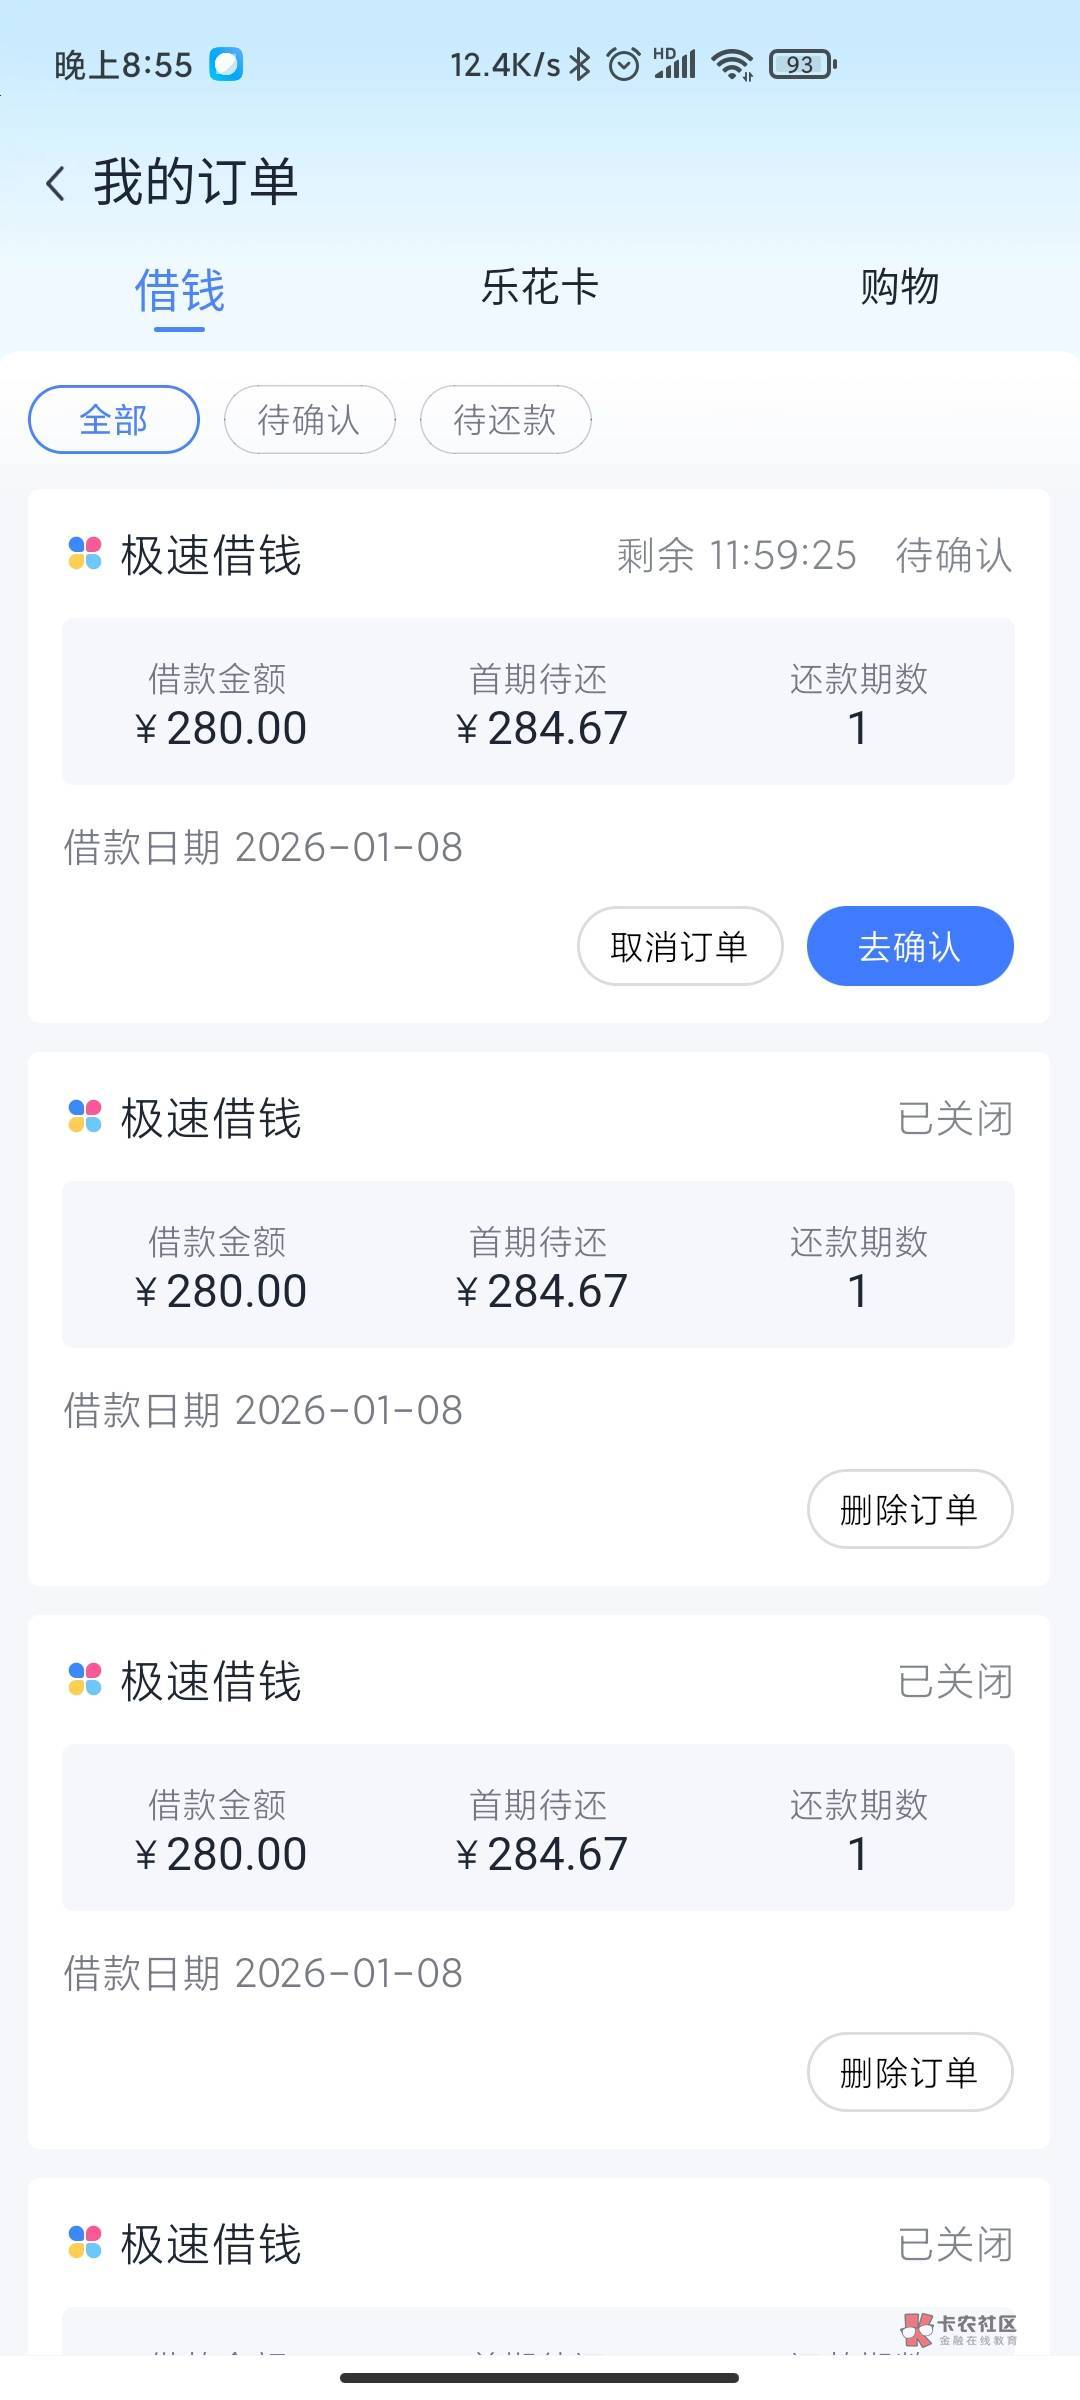The height and width of the screenshot is (2400, 1080).
Task: Delete the third order with 删除订单
Action: [x=909, y=2072]
